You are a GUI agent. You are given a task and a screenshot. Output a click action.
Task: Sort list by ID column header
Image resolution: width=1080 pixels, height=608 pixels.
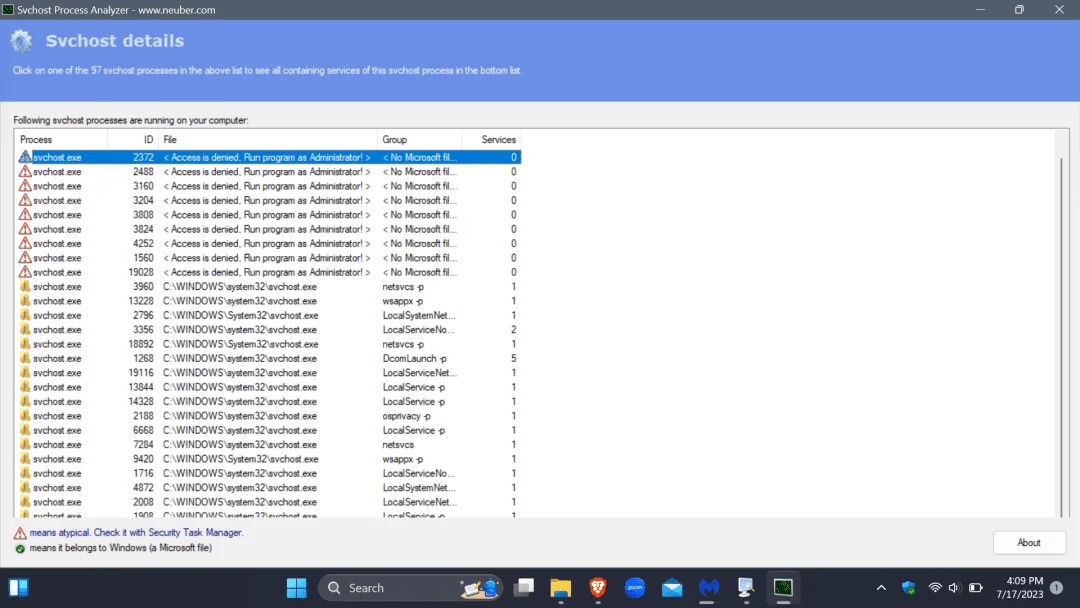133,139
